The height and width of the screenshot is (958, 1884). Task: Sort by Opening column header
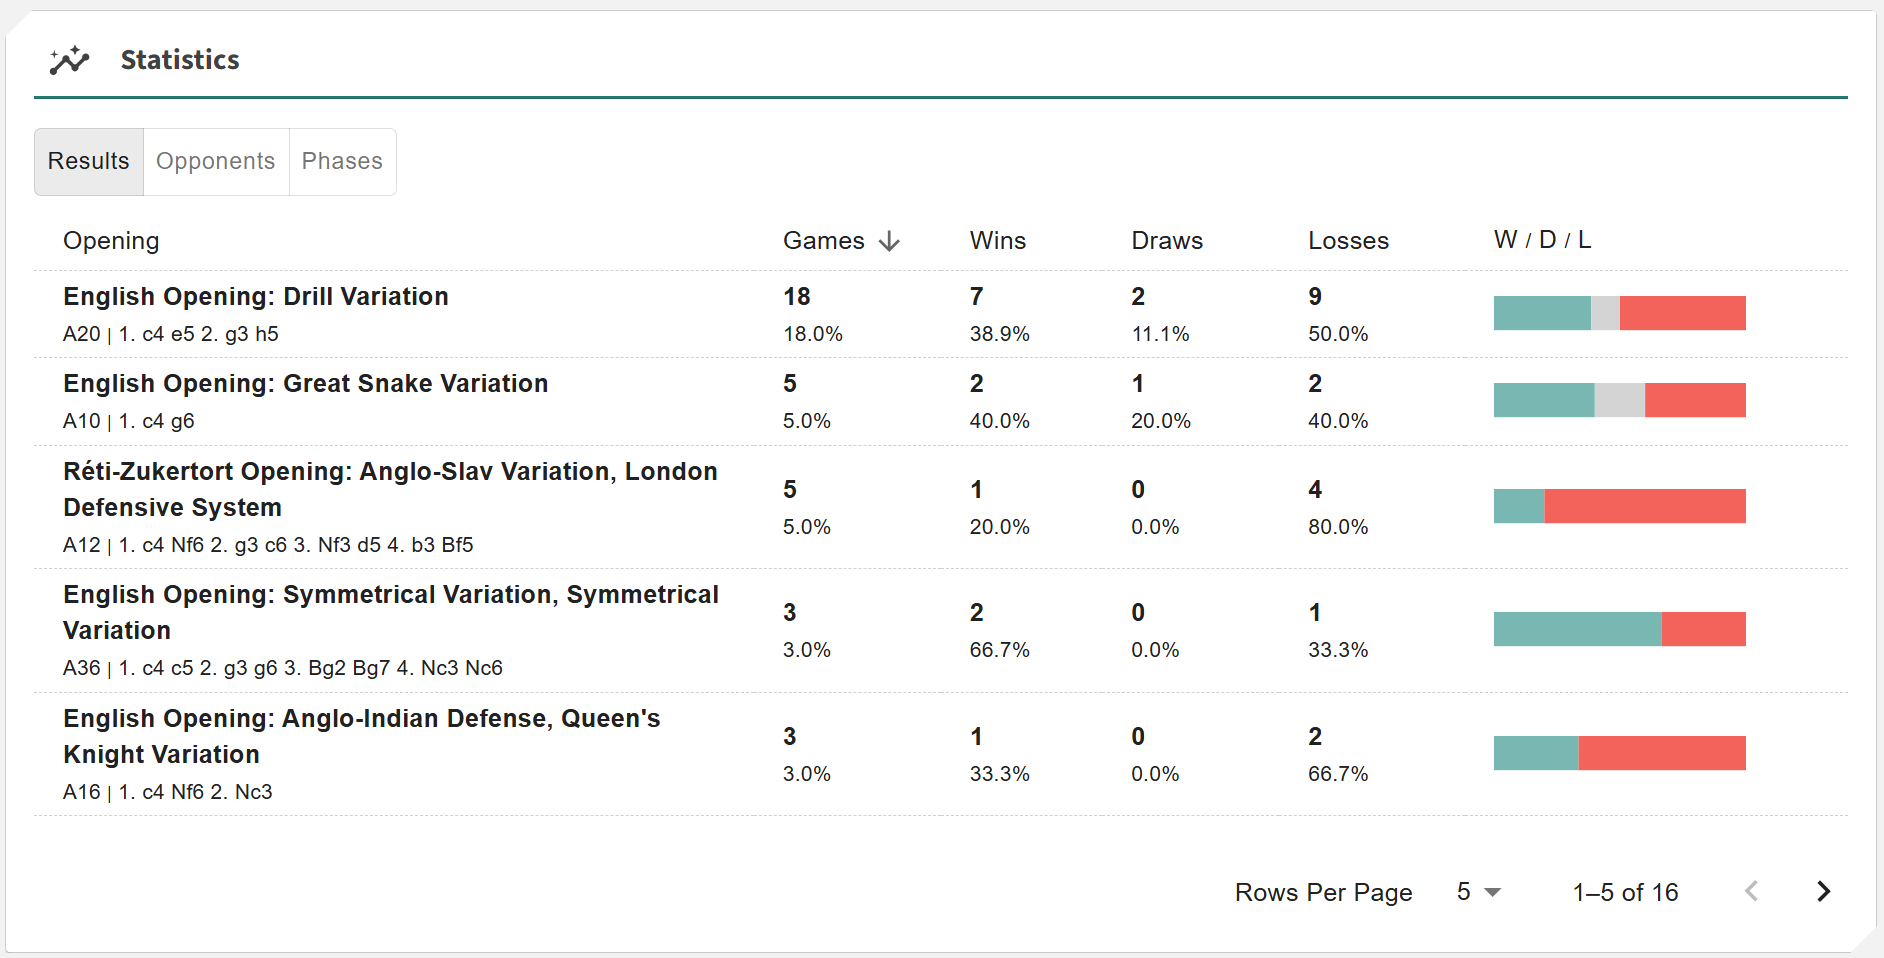(x=111, y=241)
